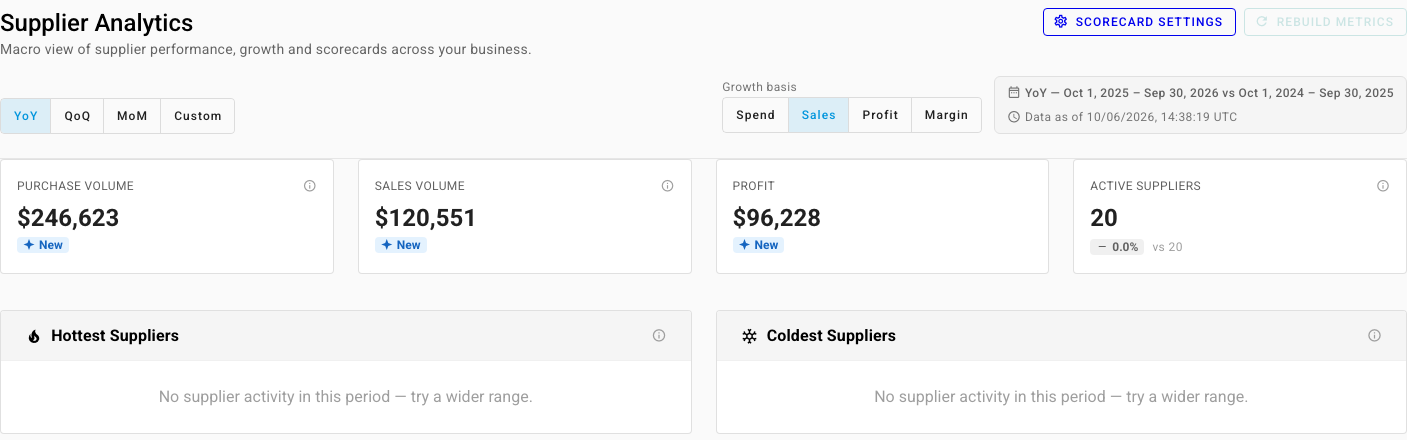Click the $96,228 profit value

pos(777,218)
